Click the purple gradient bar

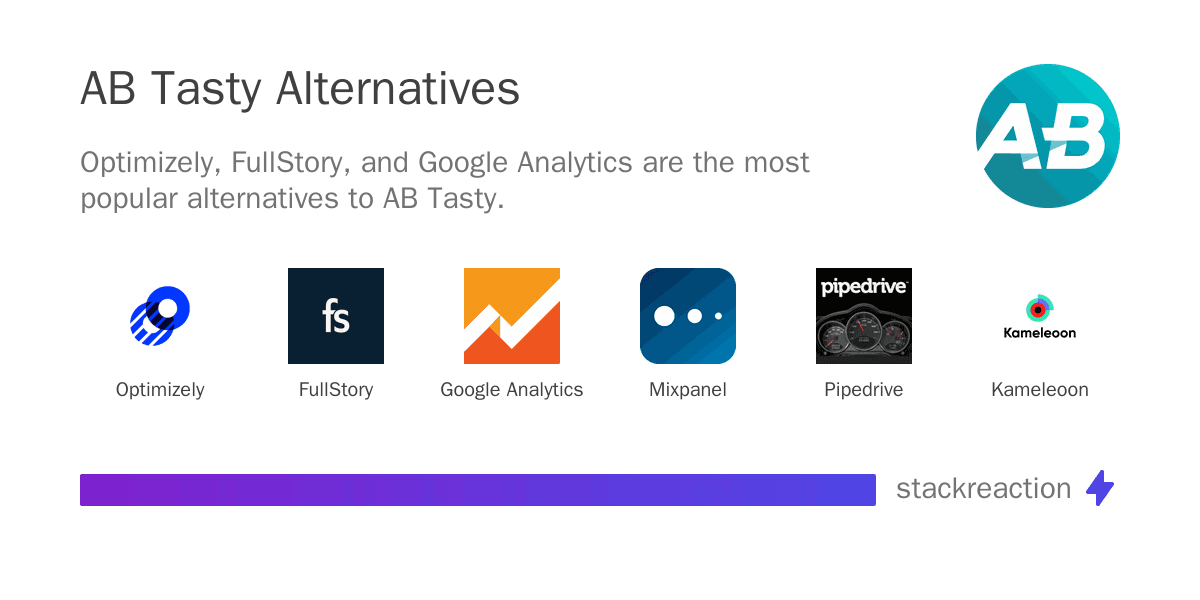click(478, 490)
